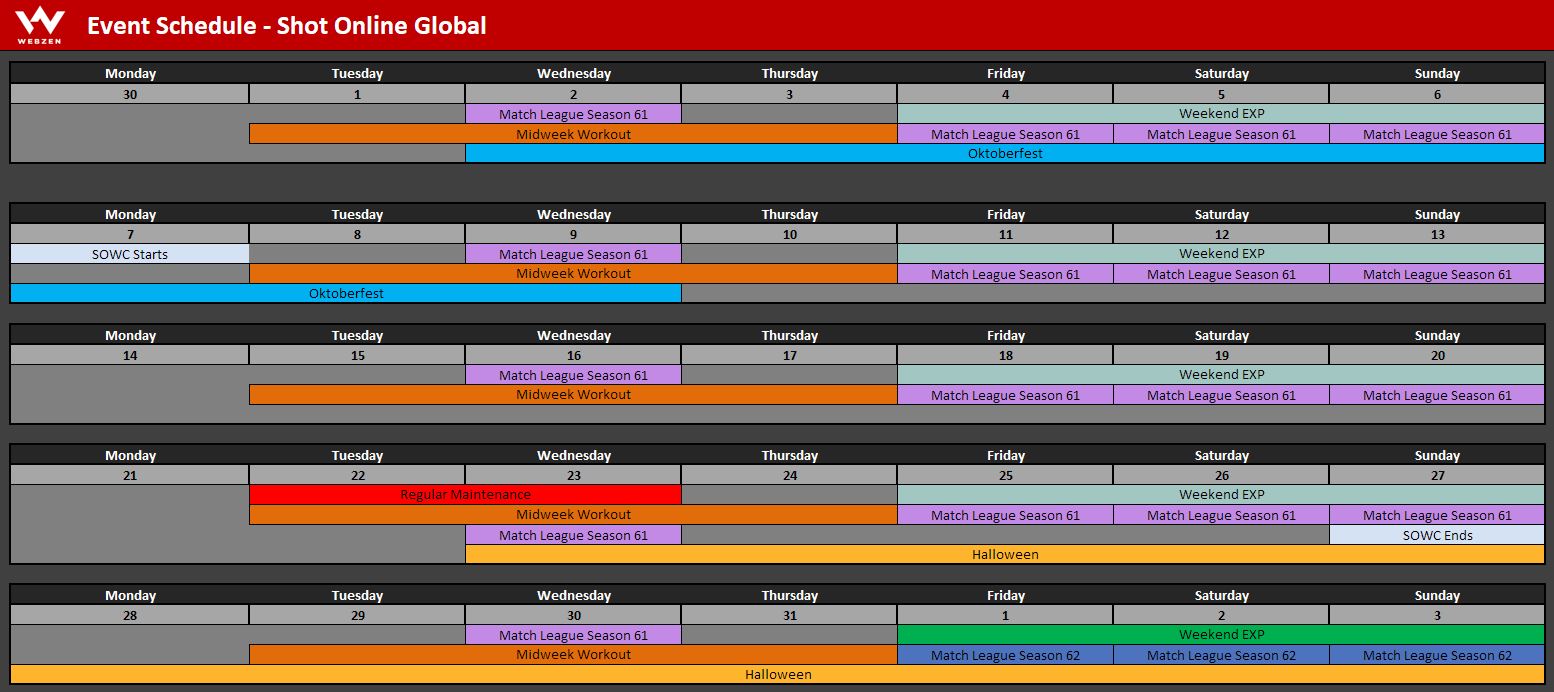This screenshot has height=692, width=1554.
Task: Select the date cell 22 under Tuesday
Action: click(357, 475)
